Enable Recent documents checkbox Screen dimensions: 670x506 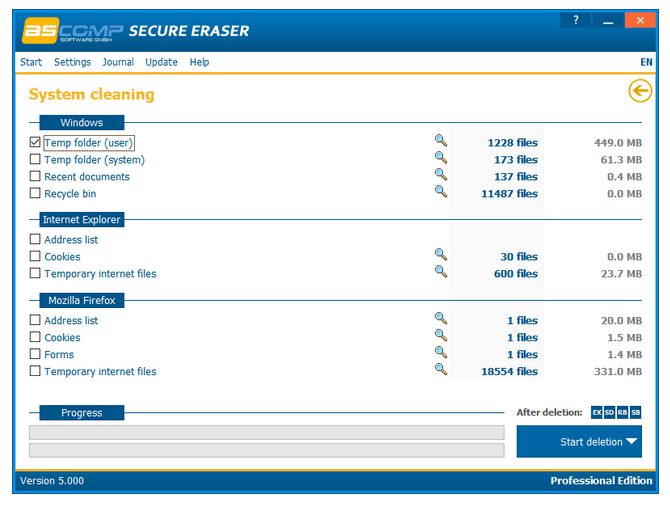click(35, 176)
